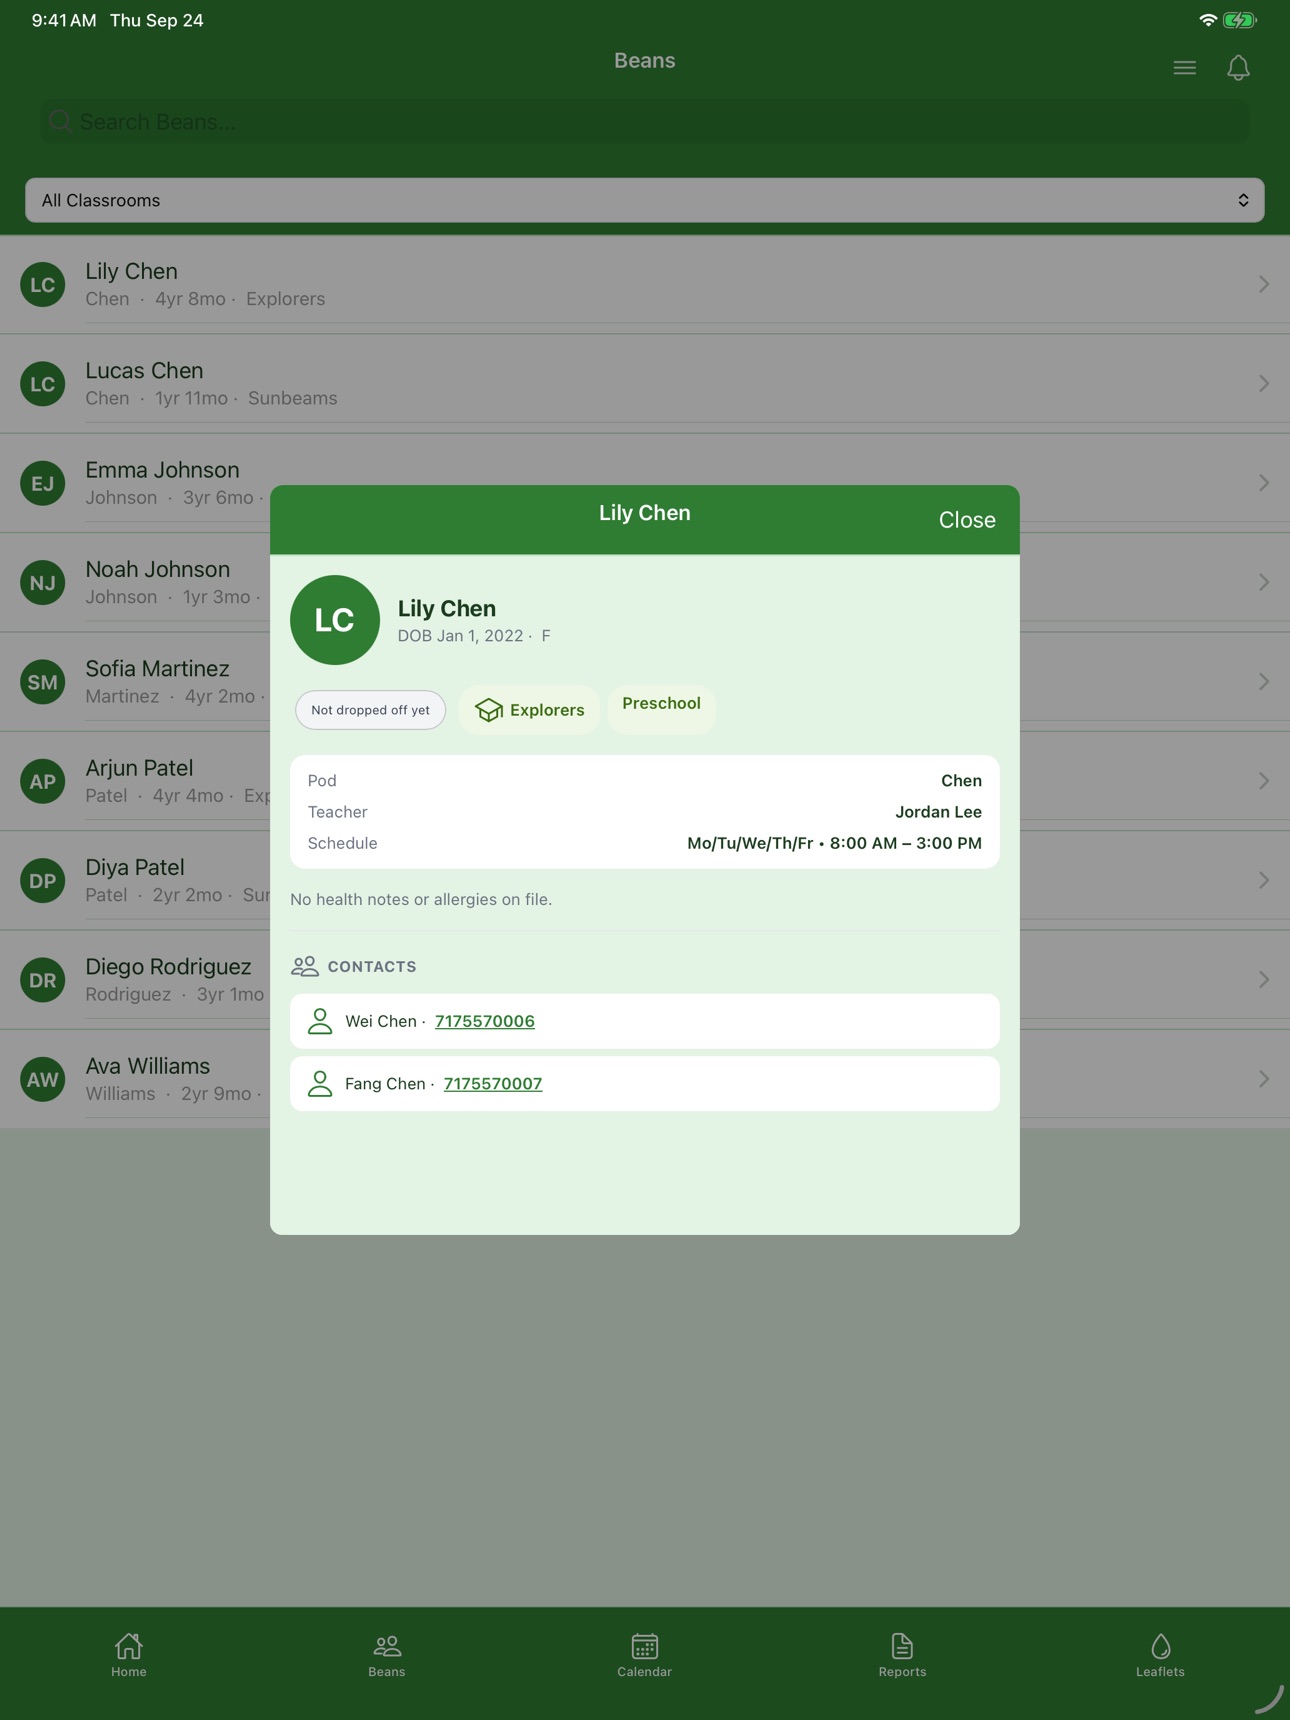Tap the Not dropped off yet badge
This screenshot has width=1290, height=1720.
[370, 710]
